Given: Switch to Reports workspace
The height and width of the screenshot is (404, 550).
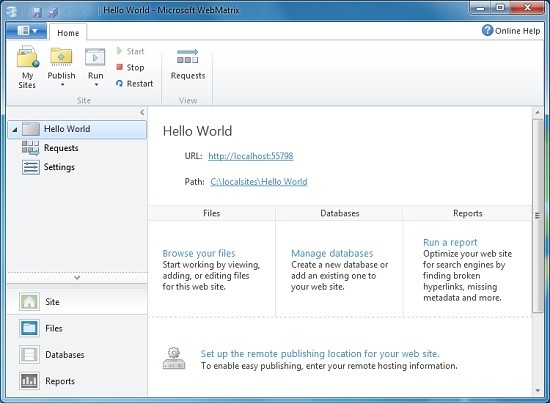Looking at the screenshot, I should (76, 381).
